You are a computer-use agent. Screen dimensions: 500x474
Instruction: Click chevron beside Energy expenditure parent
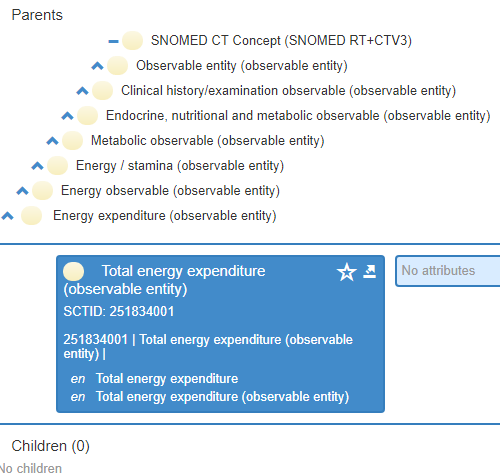(7, 216)
